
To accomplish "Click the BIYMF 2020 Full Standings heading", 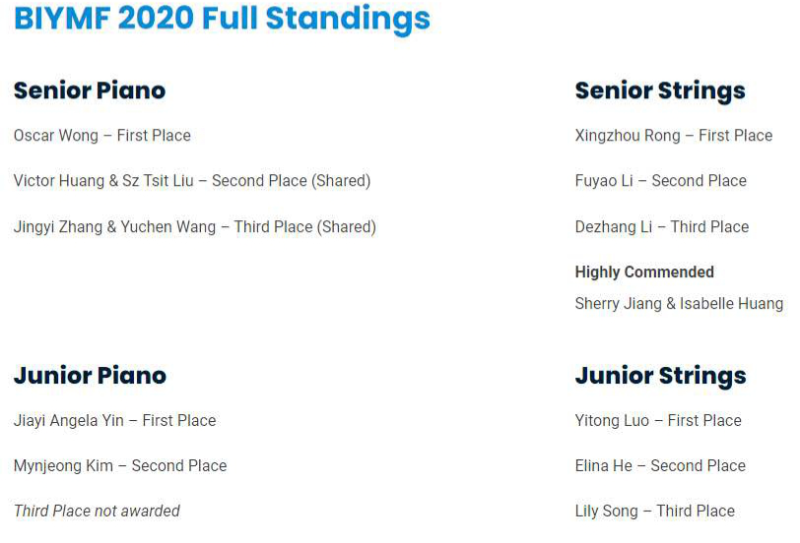I will pos(222,18).
